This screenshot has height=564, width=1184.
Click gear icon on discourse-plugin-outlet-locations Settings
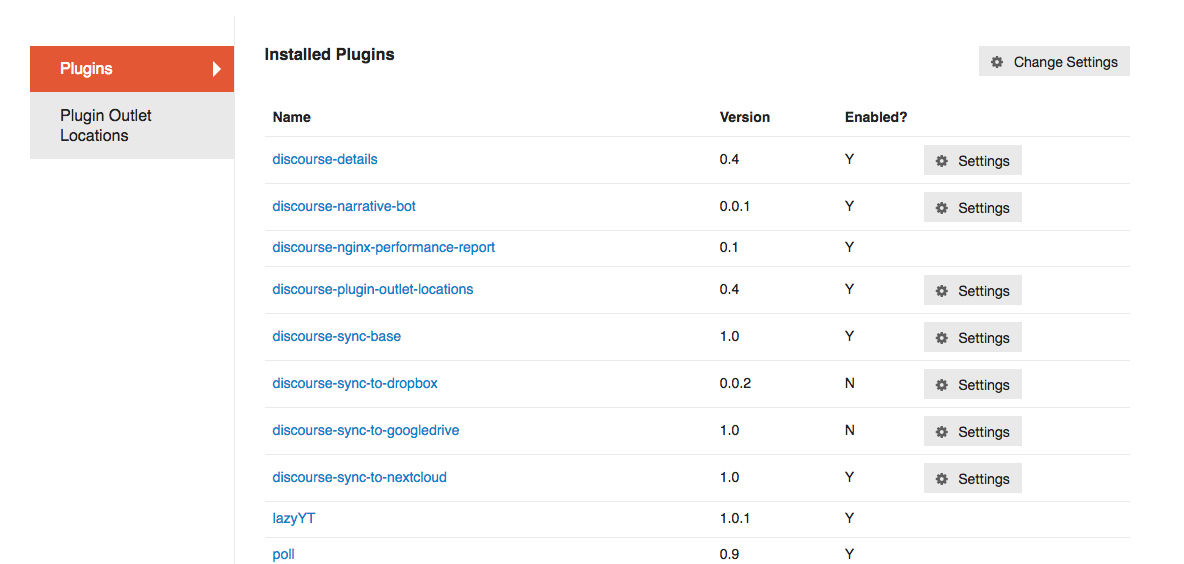(x=941, y=291)
